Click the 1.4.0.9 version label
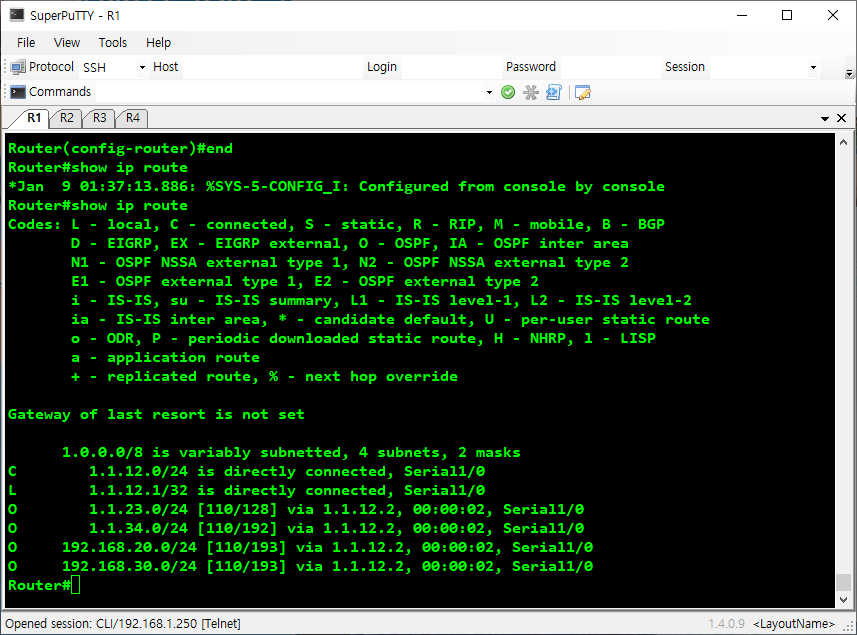 point(726,624)
